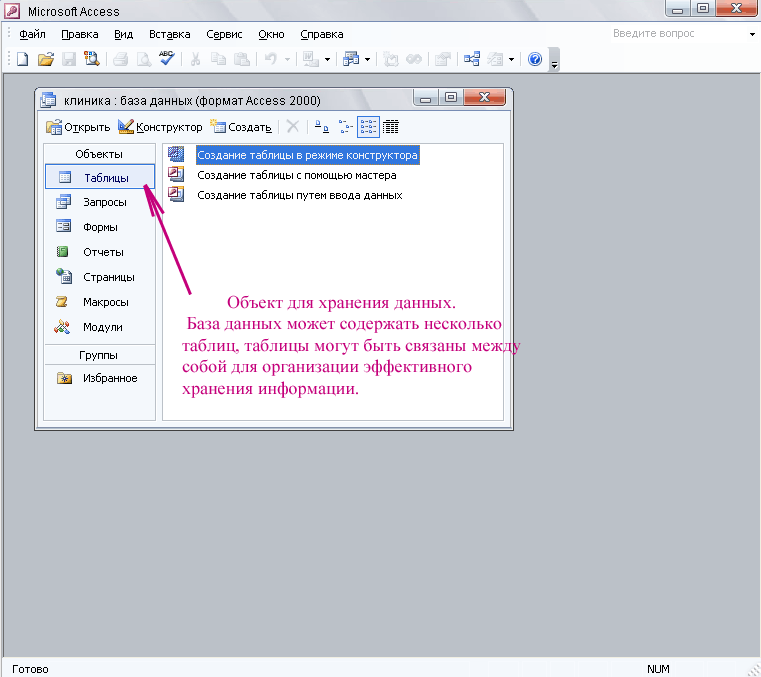Select Модули in objects pane

(x=99, y=327)
